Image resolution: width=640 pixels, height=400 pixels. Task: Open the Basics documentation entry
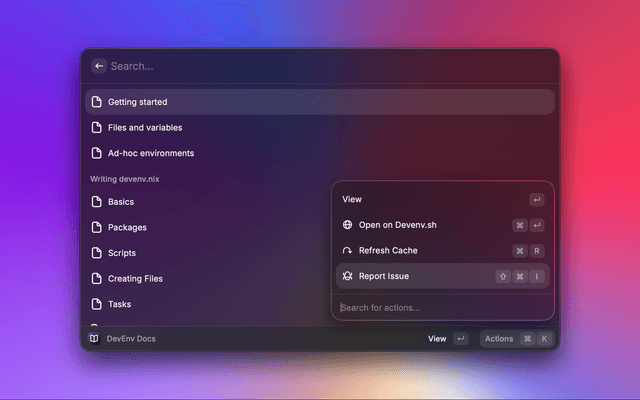pyautogui.click(x=120, y=202)
